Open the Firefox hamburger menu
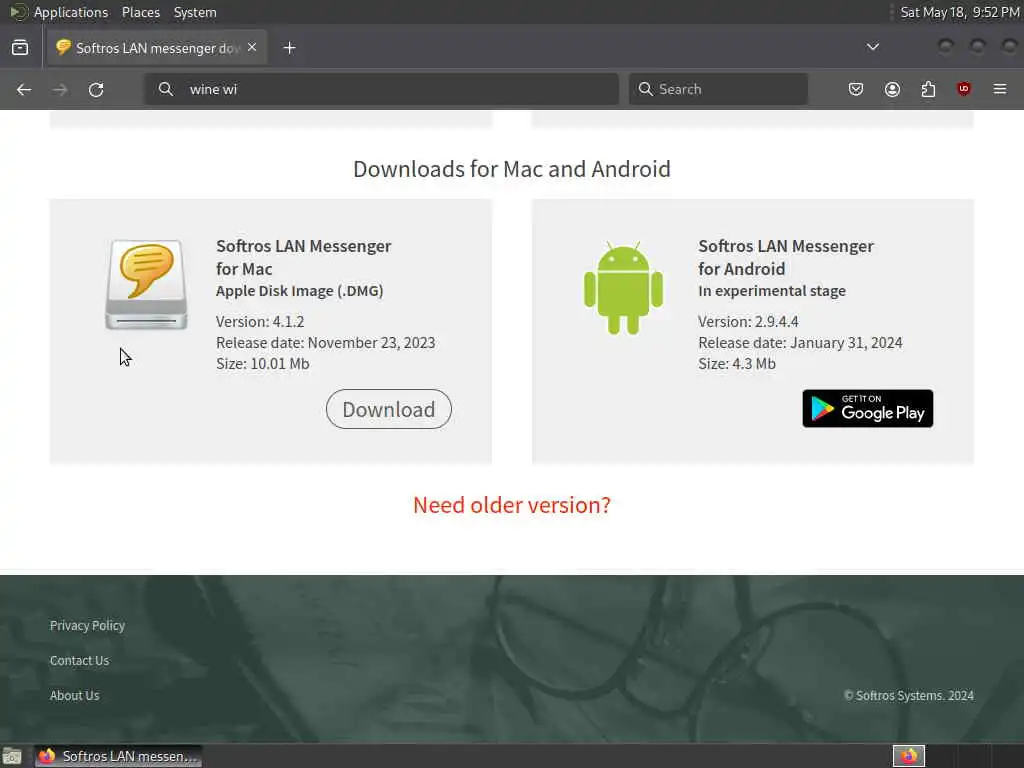 pyautogui.click(x=1000, y=89)
